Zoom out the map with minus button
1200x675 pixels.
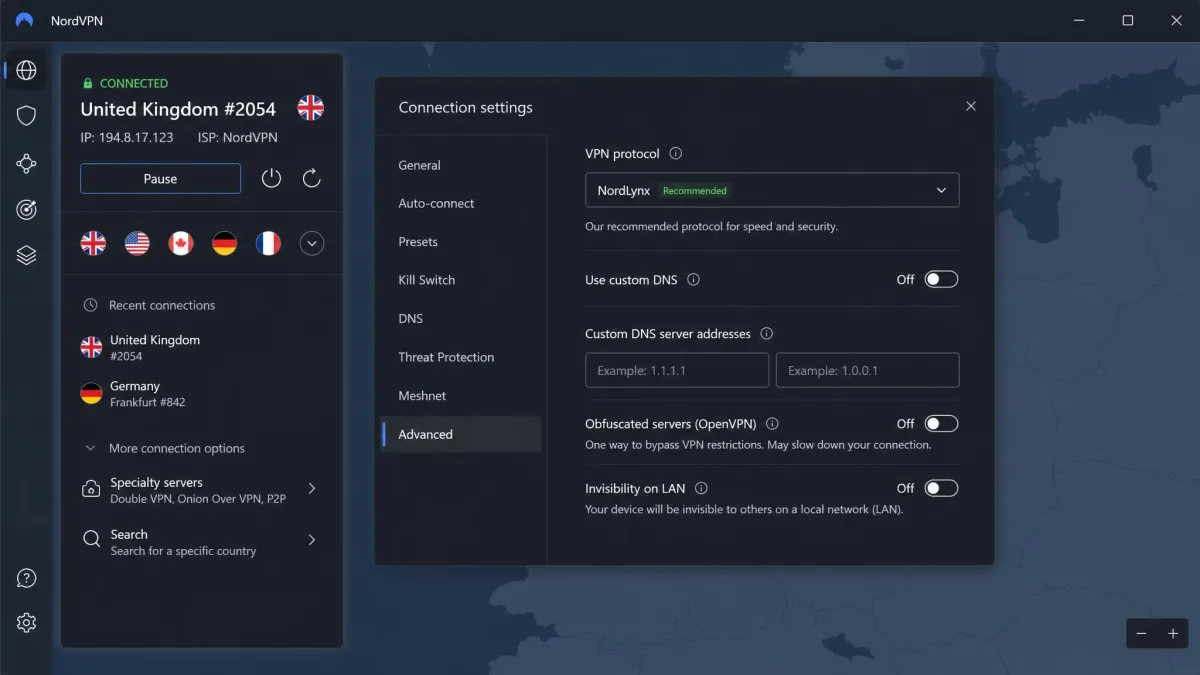tap(1142, 633)
